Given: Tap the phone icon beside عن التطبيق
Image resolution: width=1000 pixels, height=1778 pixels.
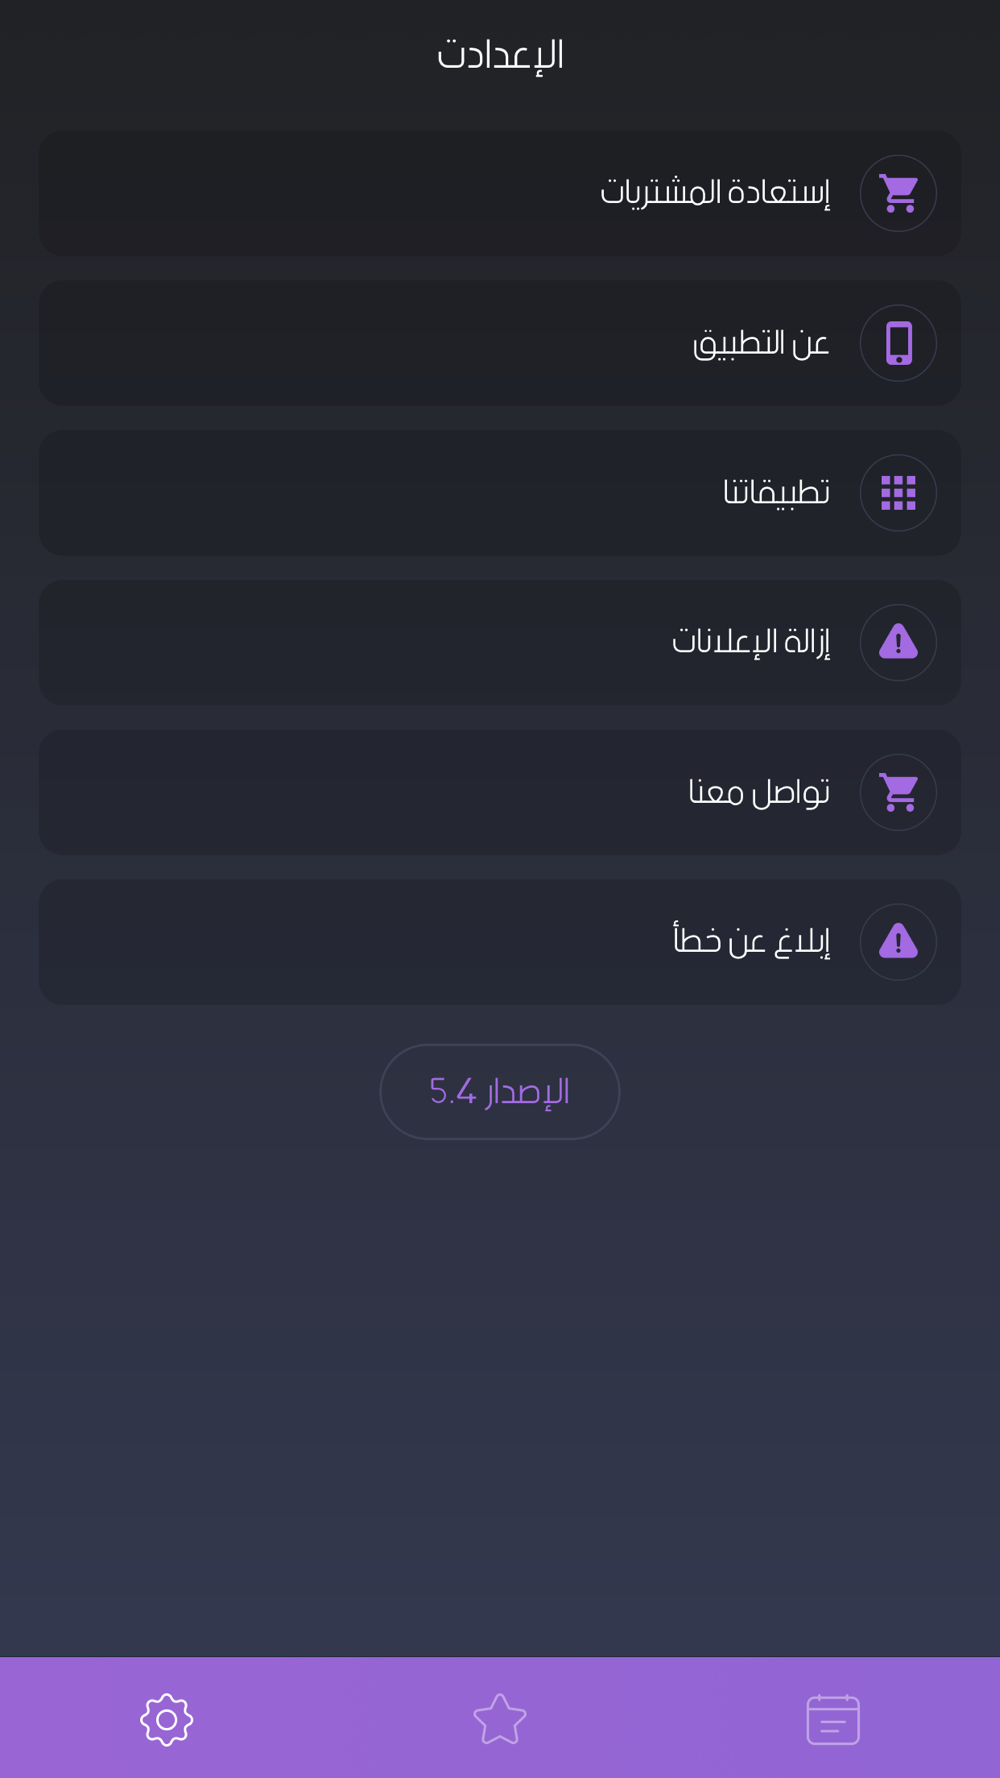Looking at the screenshot, I should (x=898, y=343).
